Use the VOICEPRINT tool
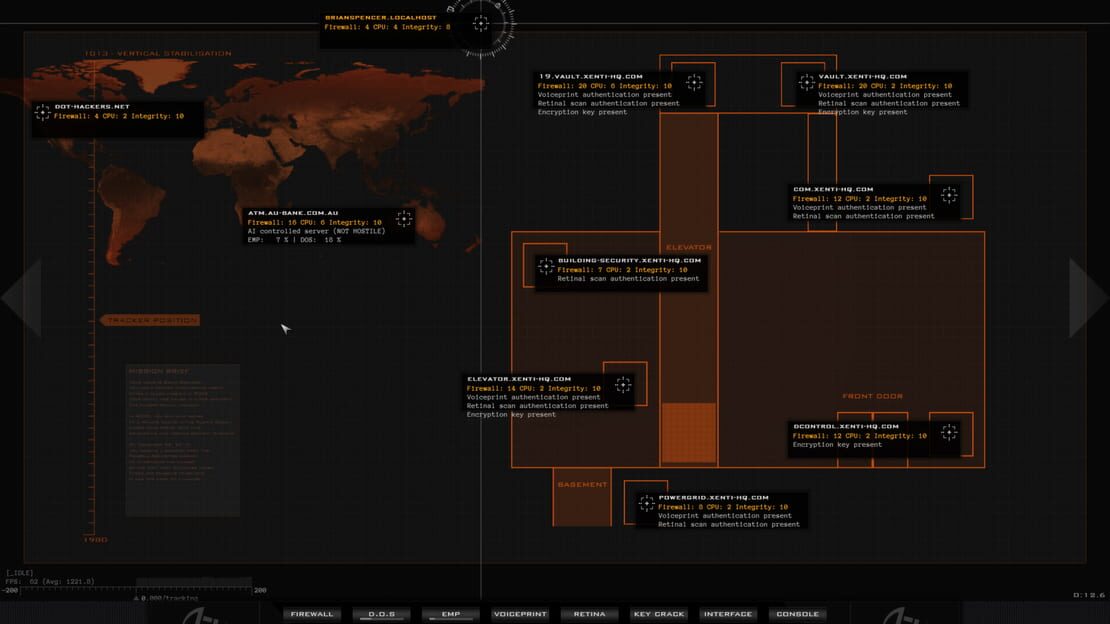This screenshot has height=624, width=1110. tap(520, 614)
